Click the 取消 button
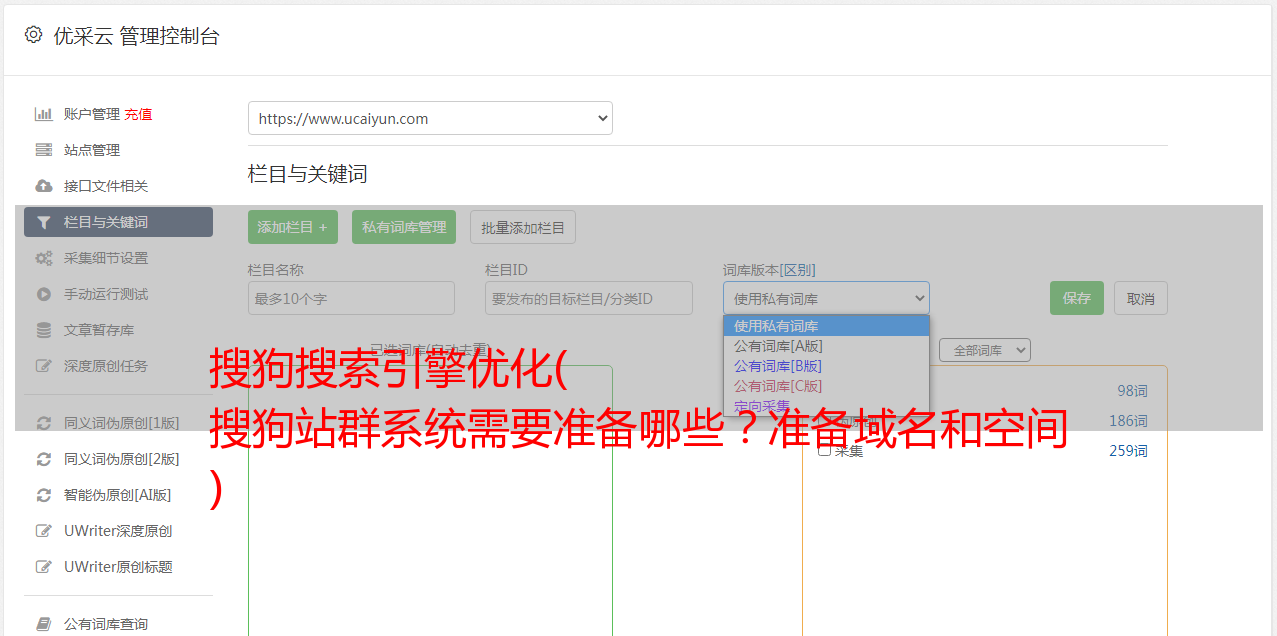Screen dimensions: 1277x636 point(1141,298)
